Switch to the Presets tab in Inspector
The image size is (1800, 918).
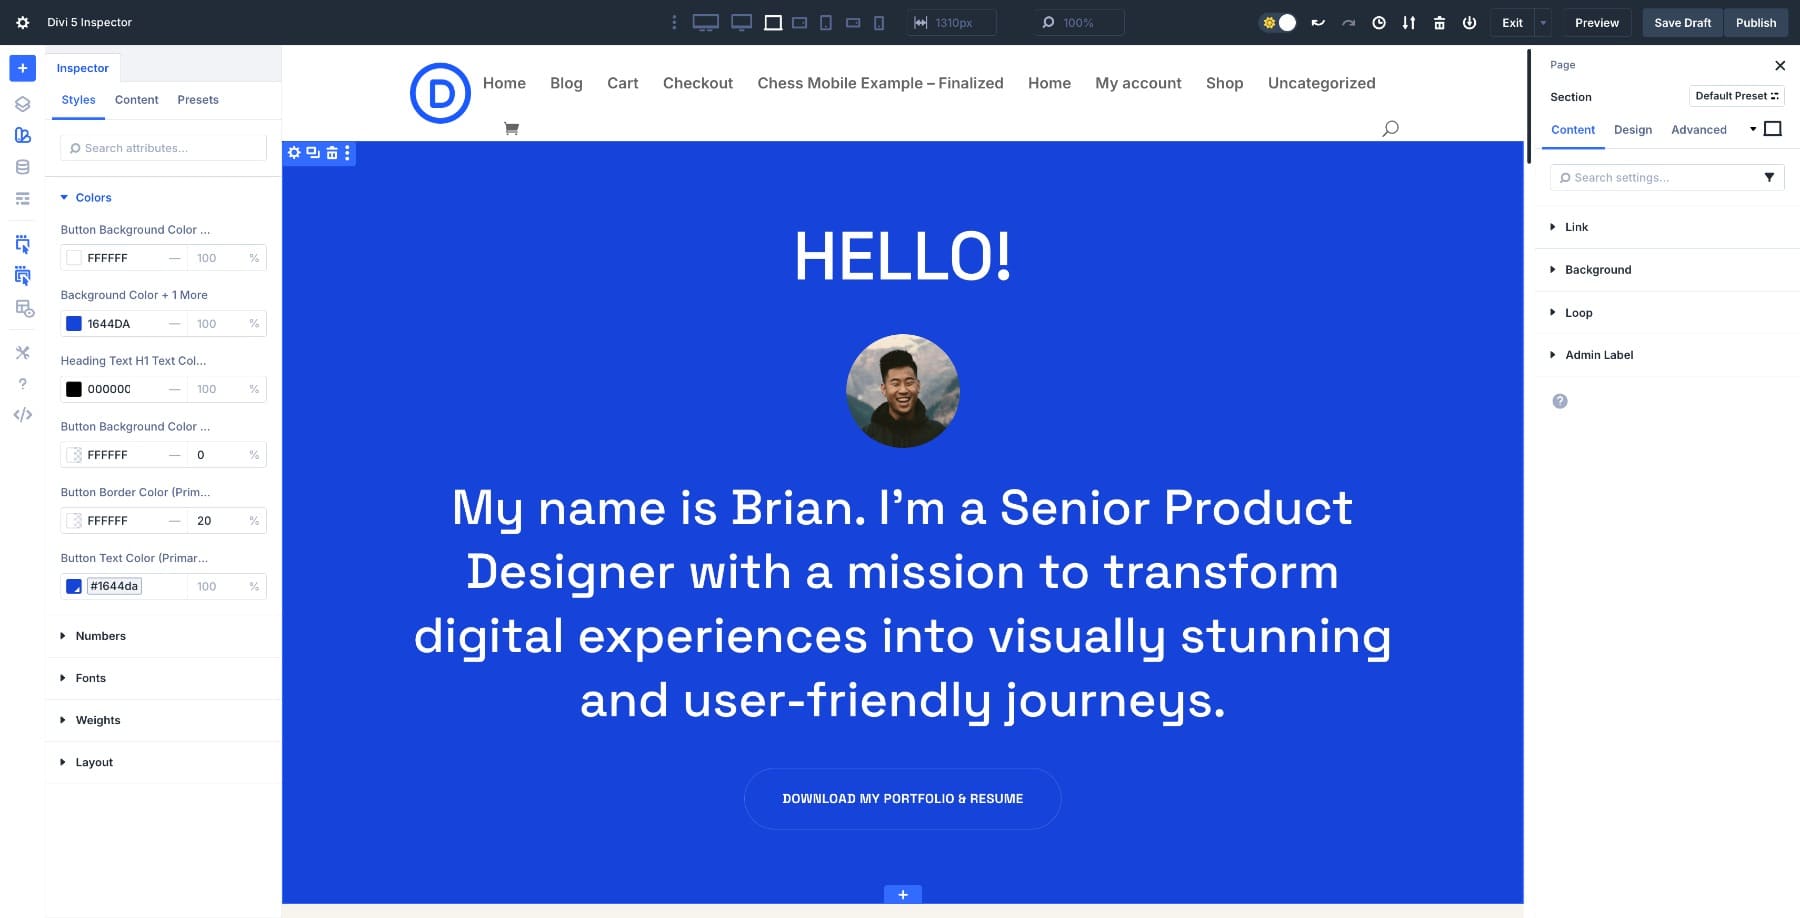(197, 100)
